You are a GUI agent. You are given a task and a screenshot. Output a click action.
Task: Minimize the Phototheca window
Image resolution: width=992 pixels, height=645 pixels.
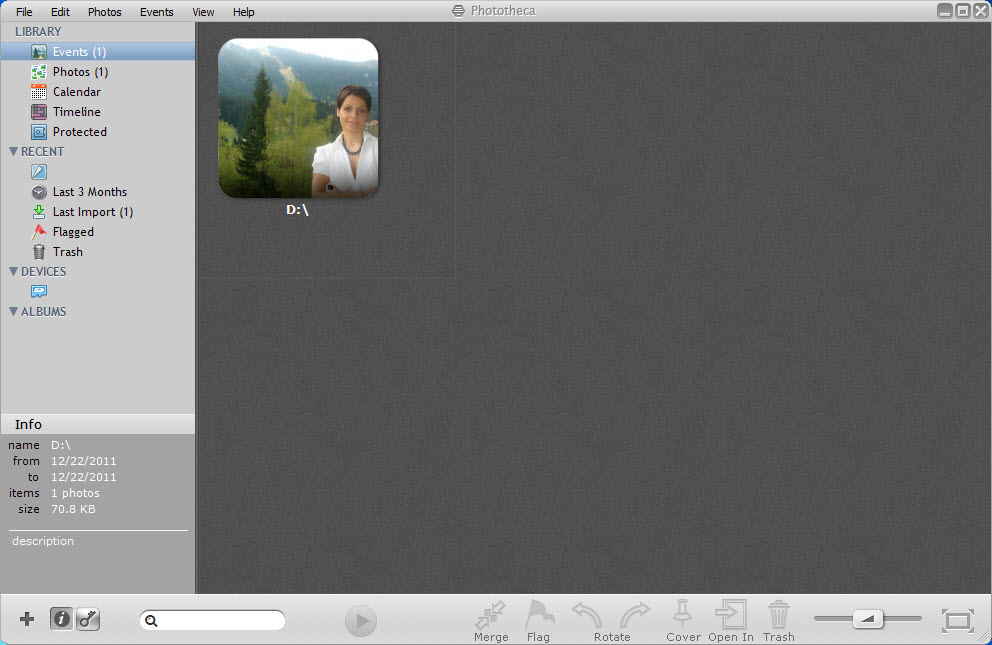(x=945, y=11)
